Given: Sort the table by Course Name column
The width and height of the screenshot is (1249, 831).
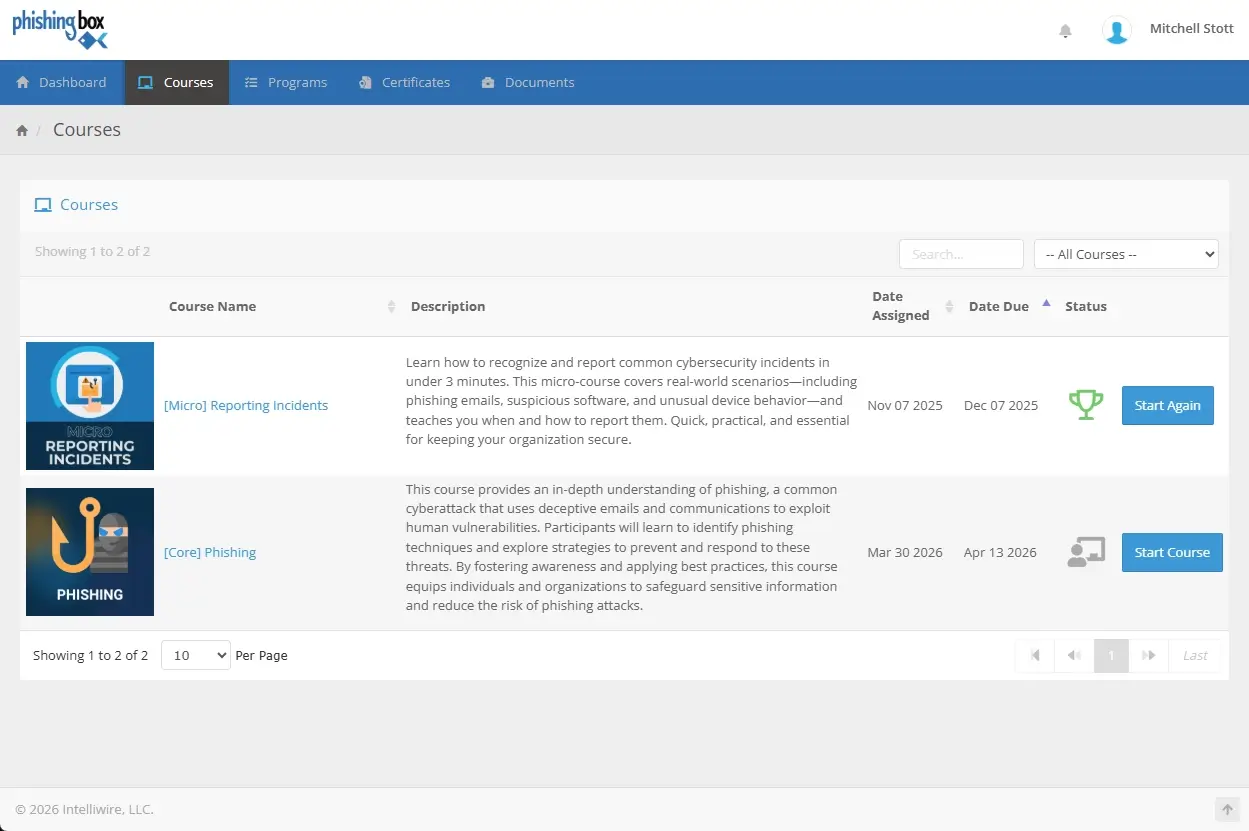Looking at the screenshot, I should (x=212, y=306).
